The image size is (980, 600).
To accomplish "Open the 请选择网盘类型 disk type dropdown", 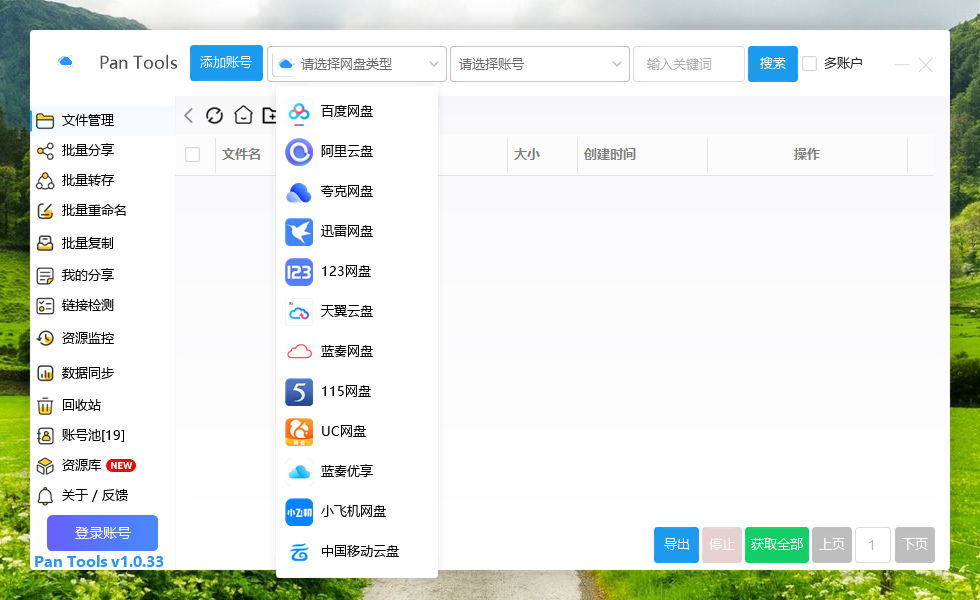I will (356, 63).
